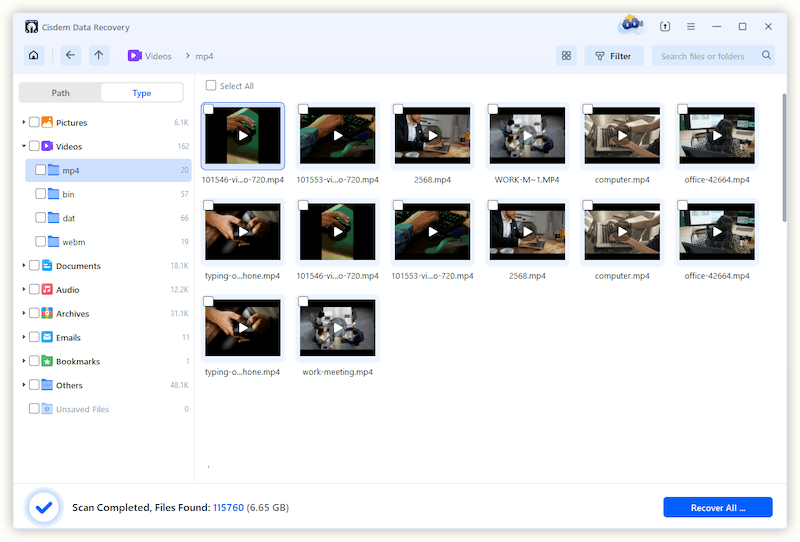Open the Filter button

pyautogui.click(x=614, y=56)
